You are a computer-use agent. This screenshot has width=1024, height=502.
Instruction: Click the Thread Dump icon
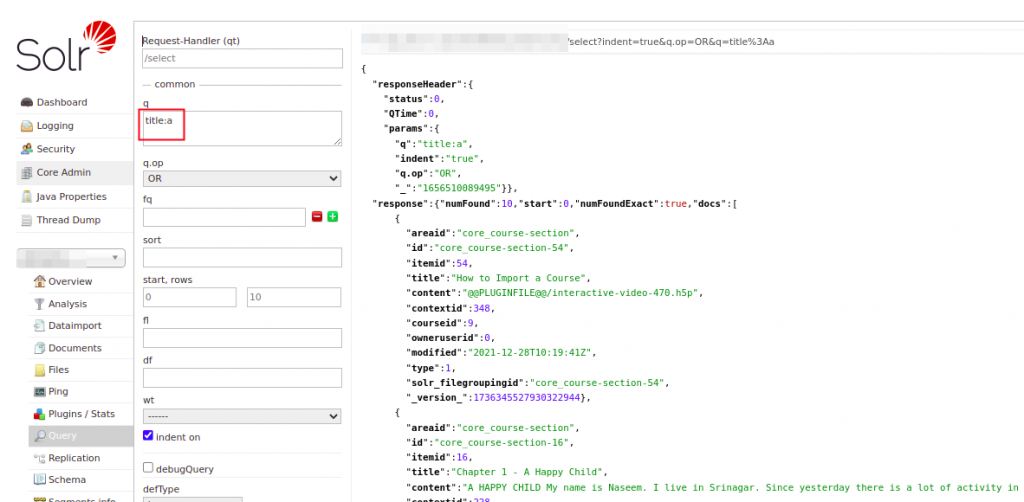tap(27, 221)
